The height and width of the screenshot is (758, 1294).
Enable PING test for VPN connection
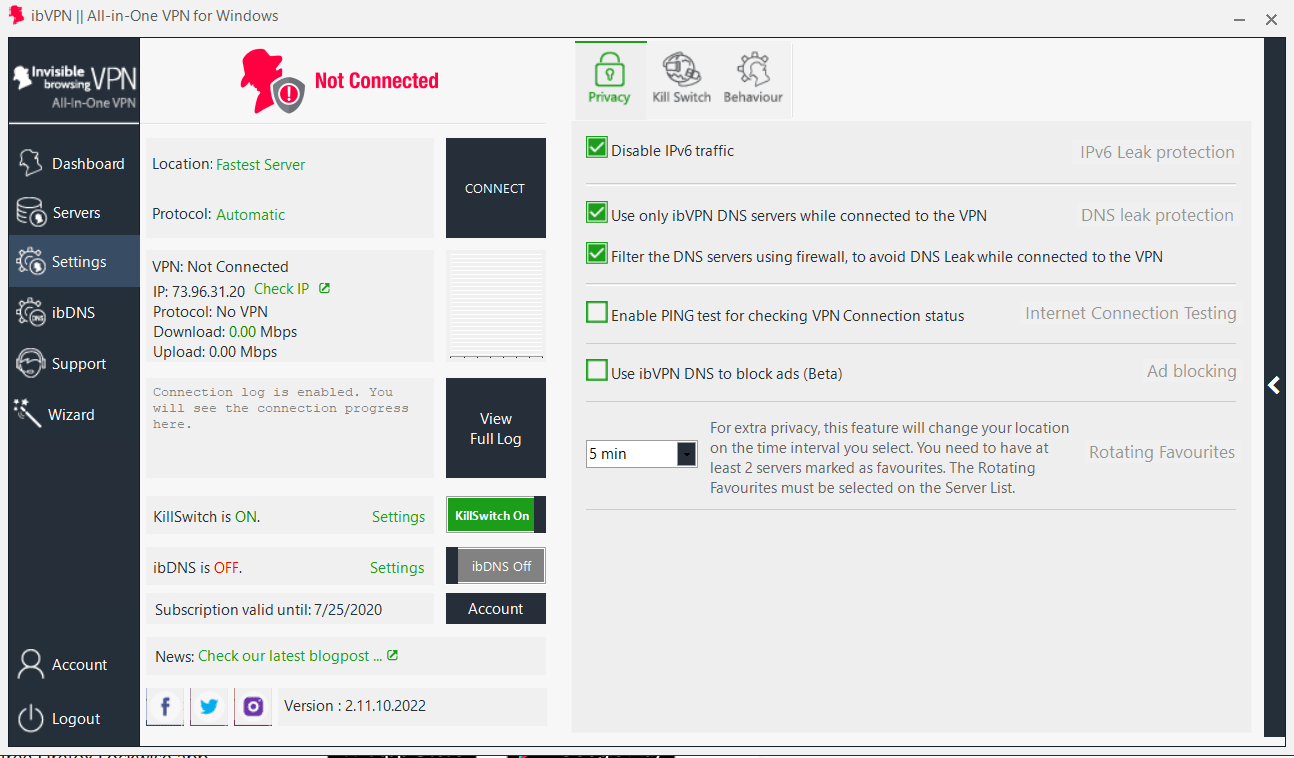pos(597,312)
